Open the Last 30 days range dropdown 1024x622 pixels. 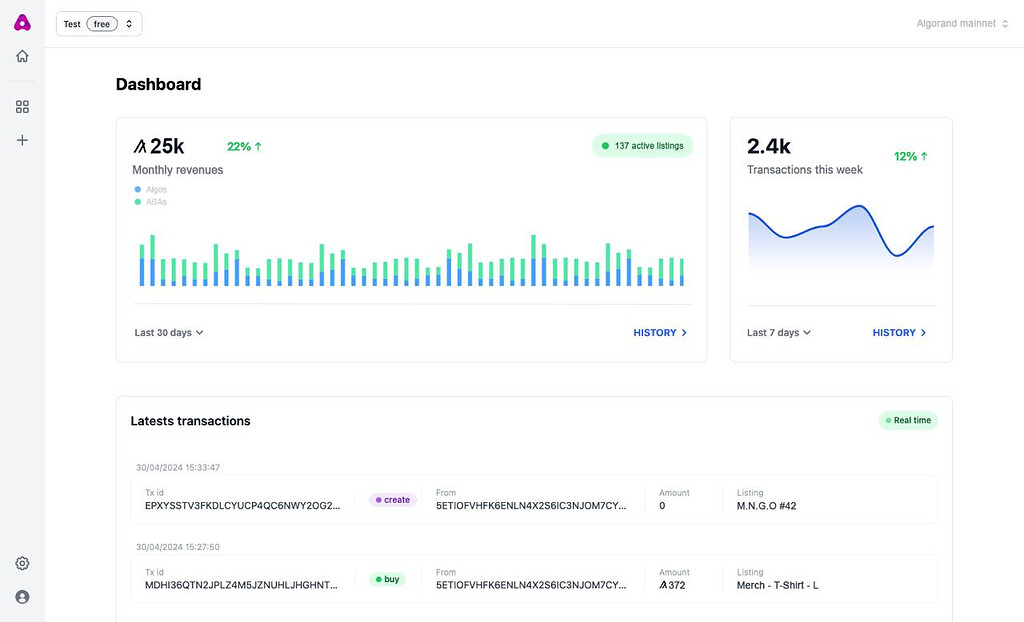(x=168, y=332)
